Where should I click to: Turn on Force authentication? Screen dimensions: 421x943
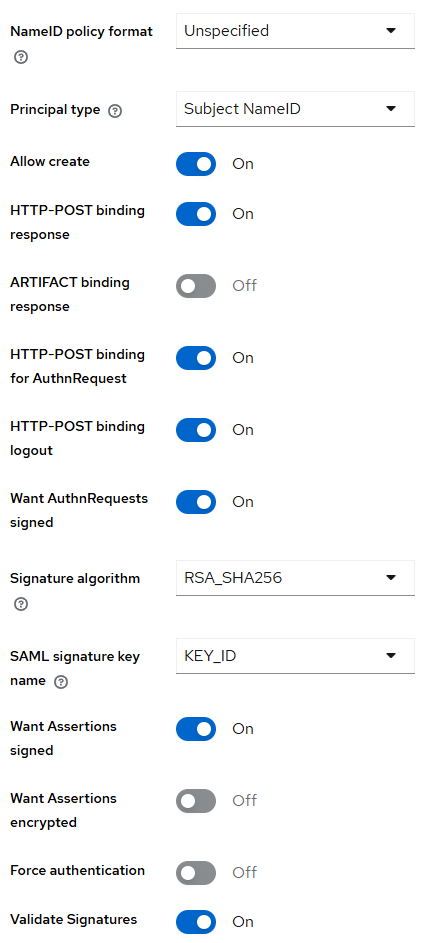click(x=196, y=873)
